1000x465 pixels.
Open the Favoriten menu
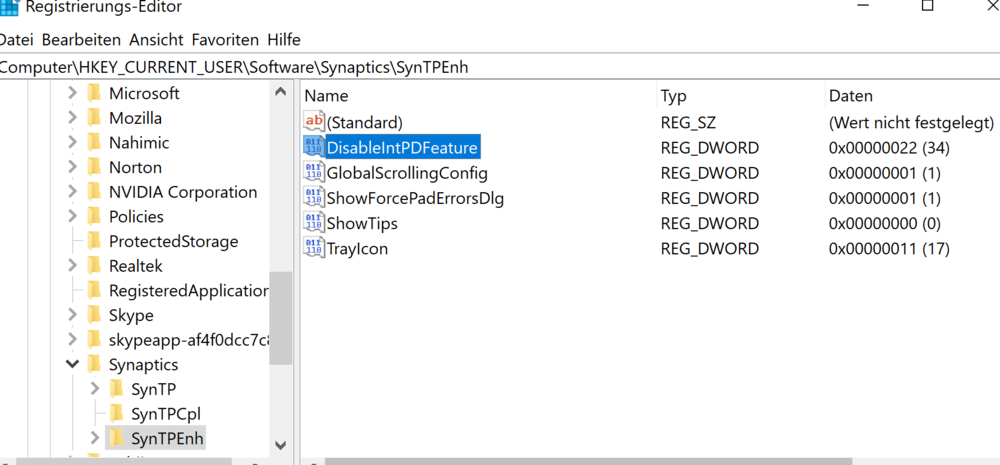click(225, 40)
